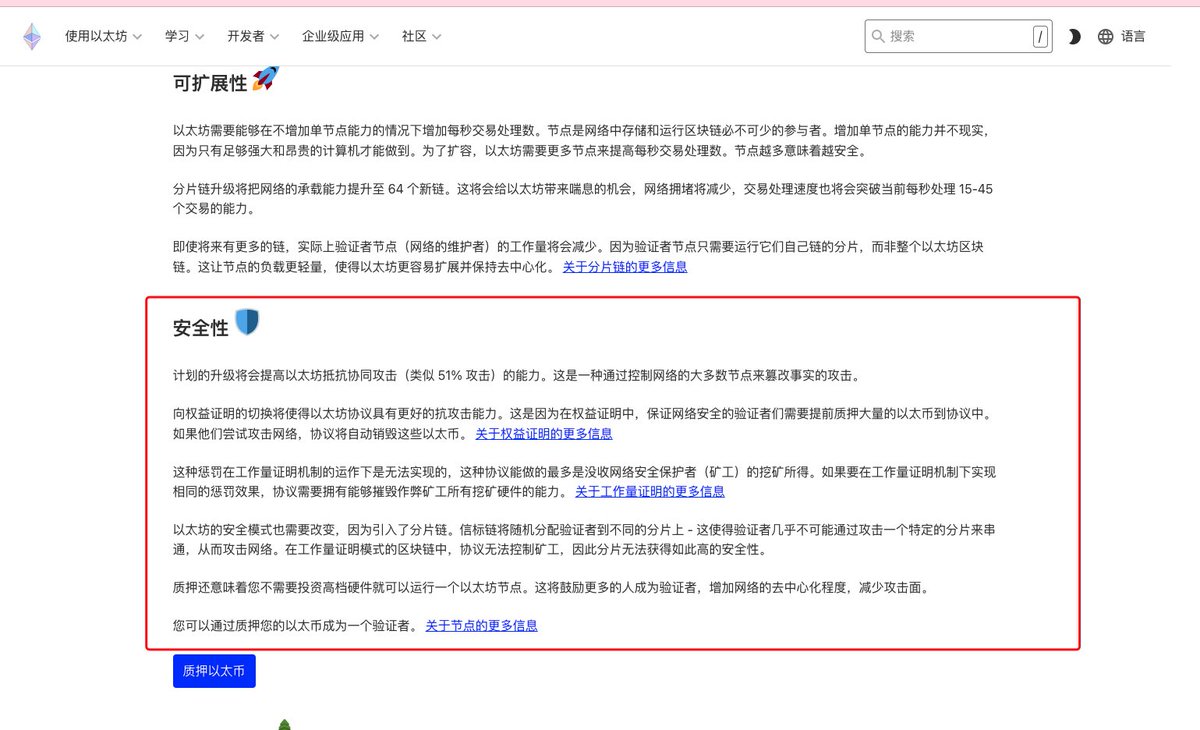Viewport: 1200px width, 730px height.
Task: Open the 开发者 dropdown menu
Action: click(x=253, y=36)
